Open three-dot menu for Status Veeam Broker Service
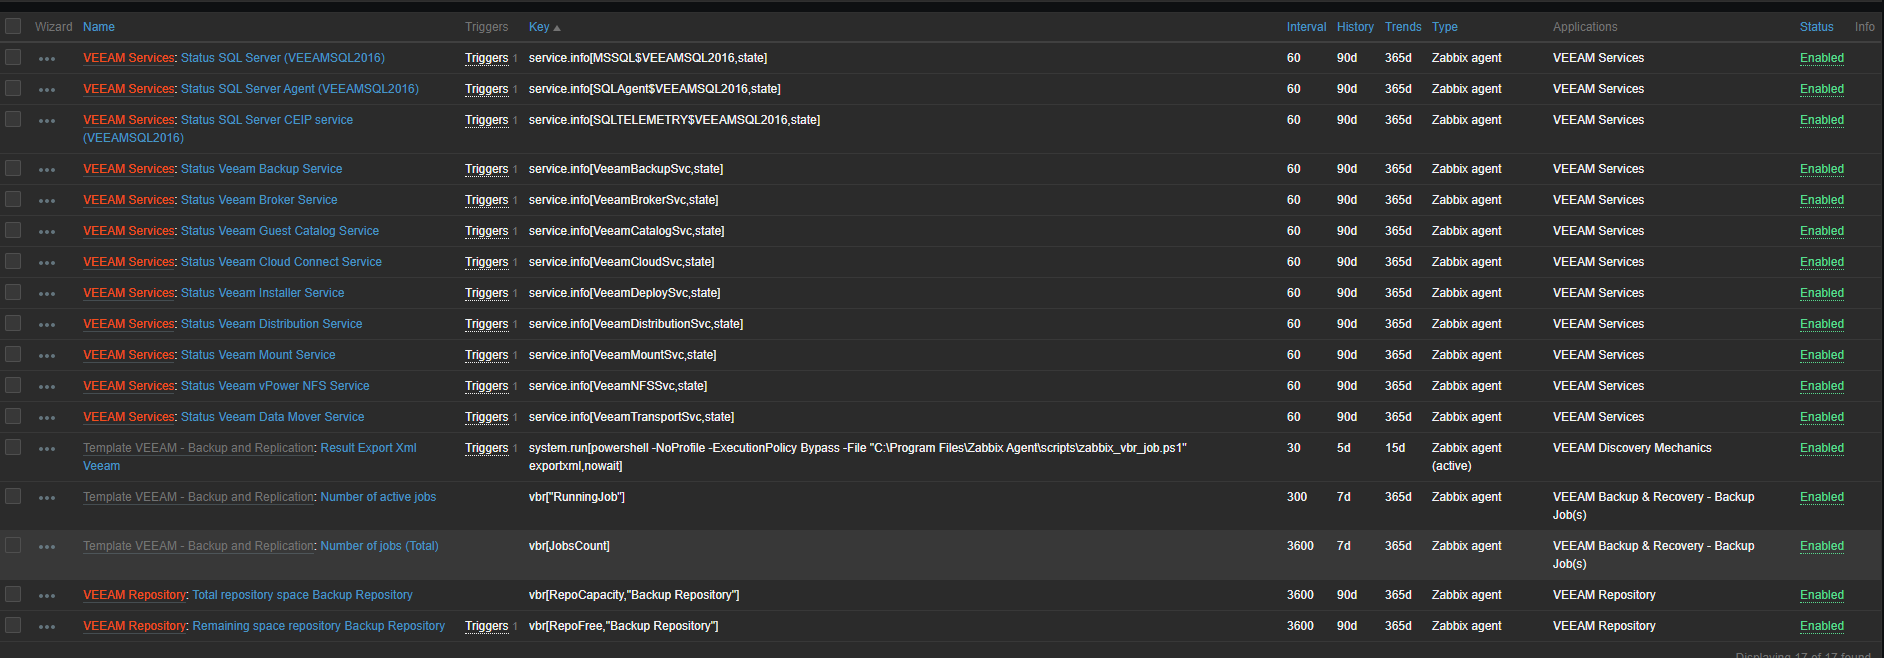The image size is (1884, 658). click(47, 201)
